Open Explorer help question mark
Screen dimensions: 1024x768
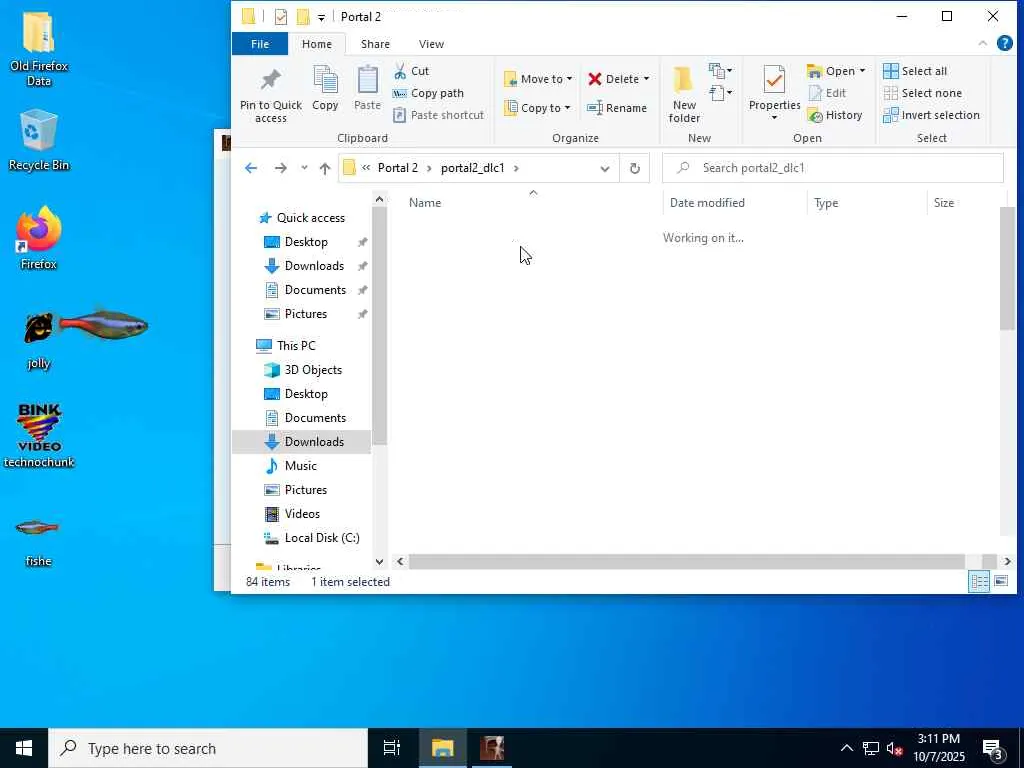pyautogui.click(x=1004, y=43)
